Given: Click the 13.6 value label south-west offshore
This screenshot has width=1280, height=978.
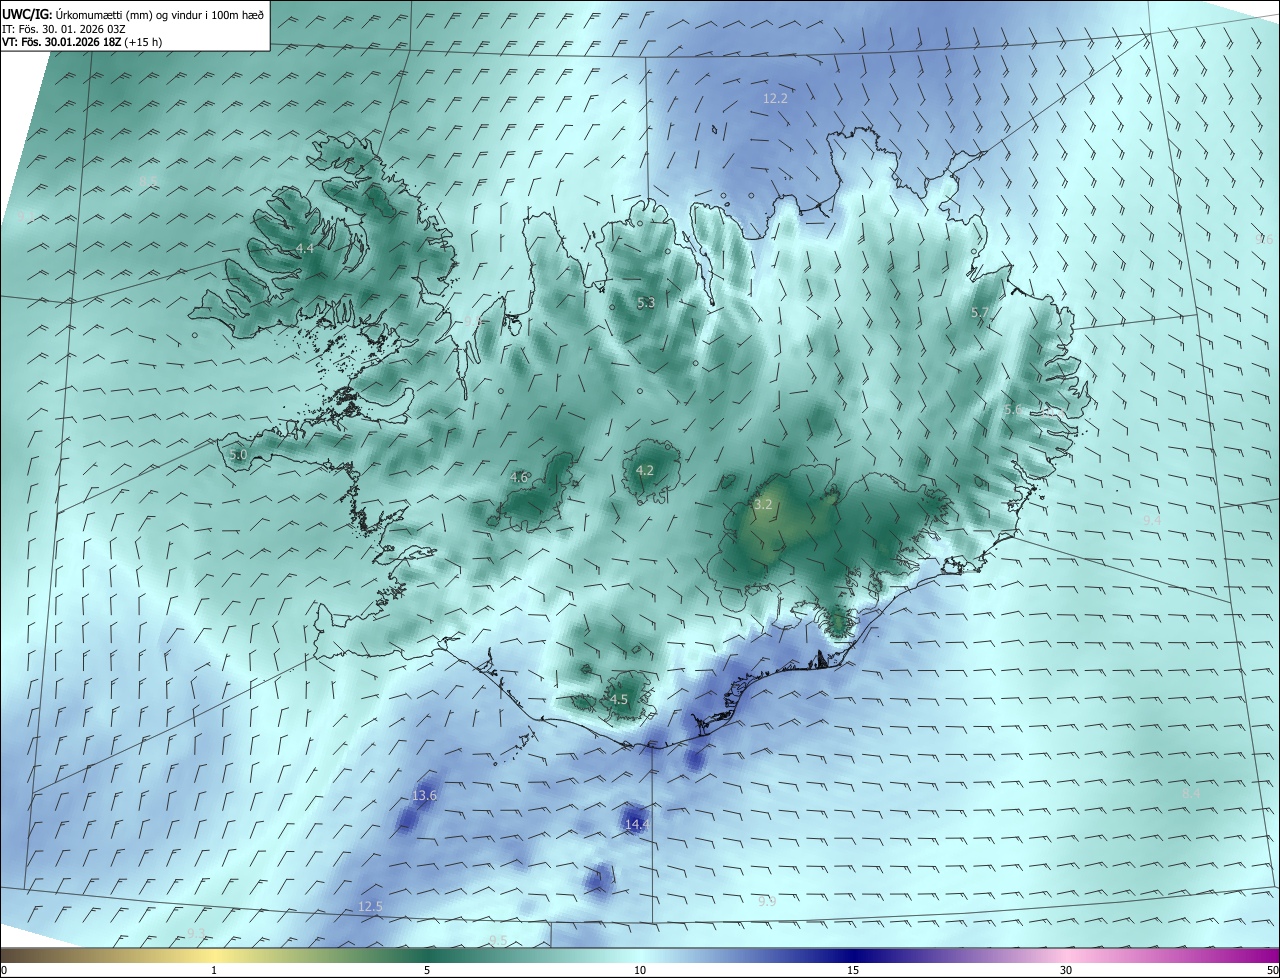Looking at the screenshot, I should click(x=424, y=795).
